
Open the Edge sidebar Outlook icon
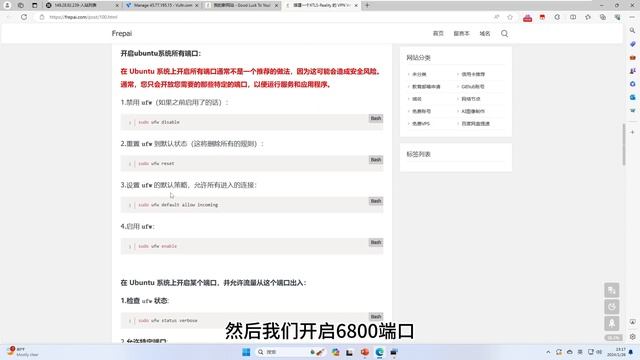[x=632, y=97]
